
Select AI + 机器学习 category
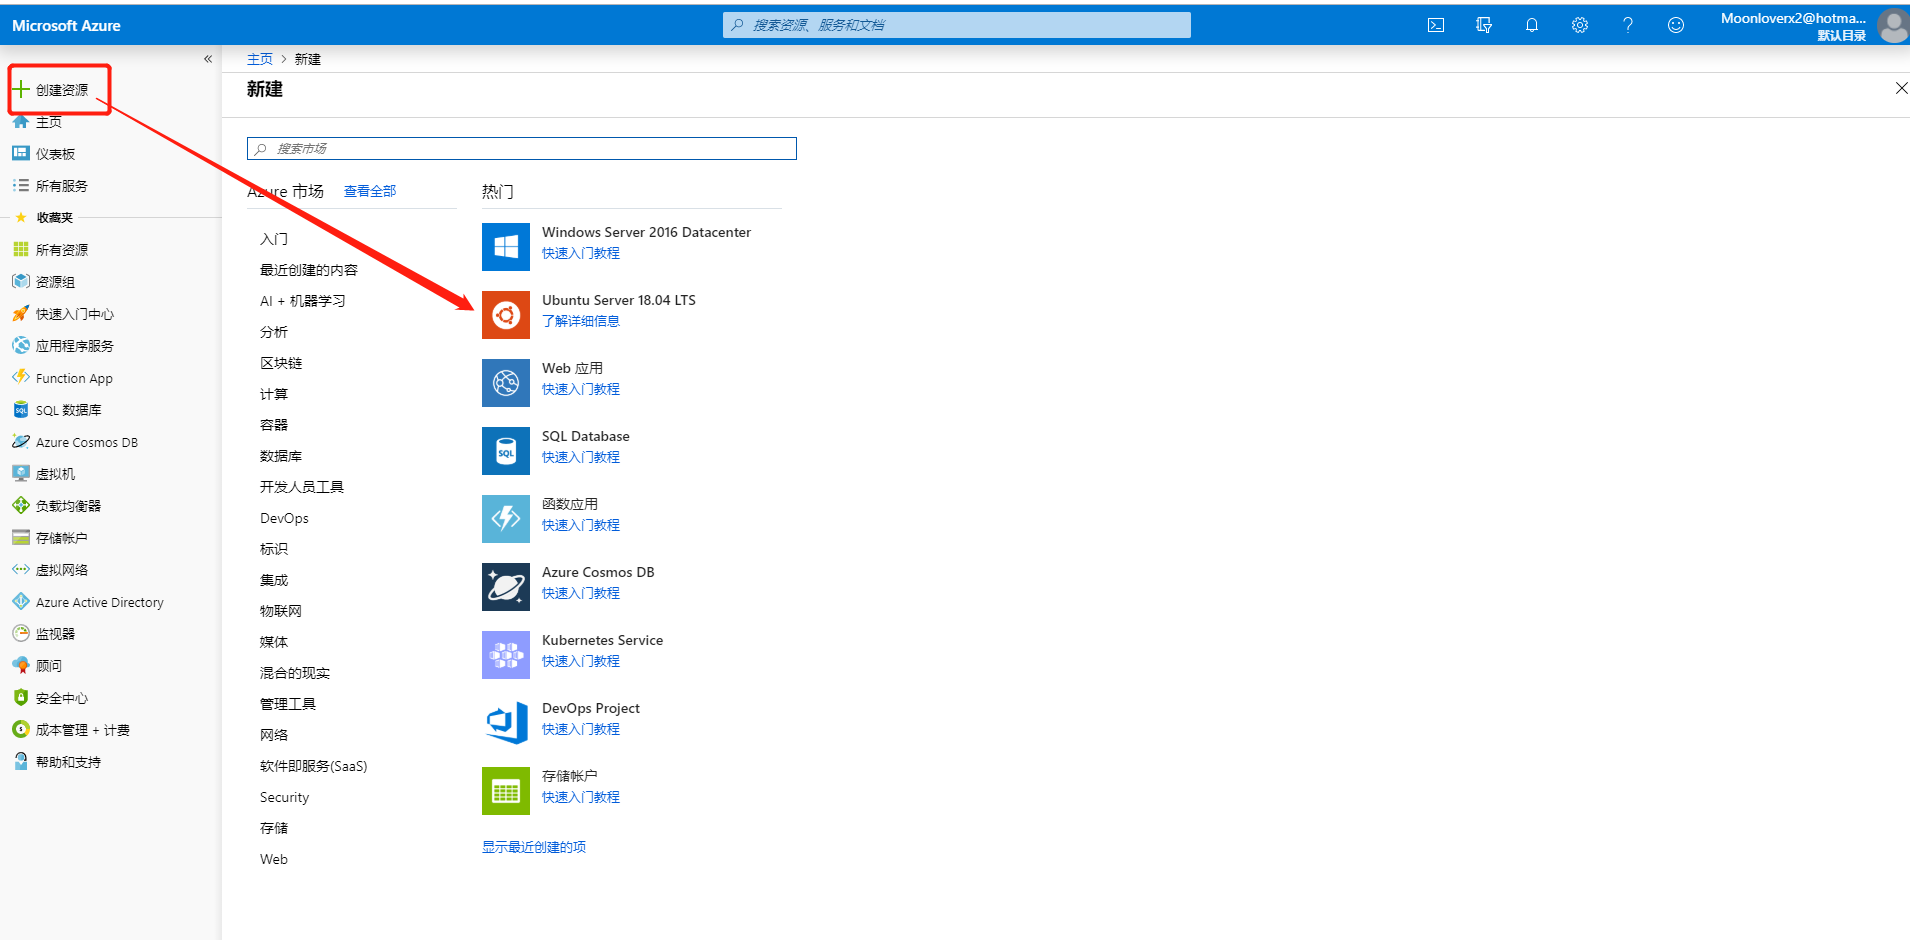click(x=303, y=301)
